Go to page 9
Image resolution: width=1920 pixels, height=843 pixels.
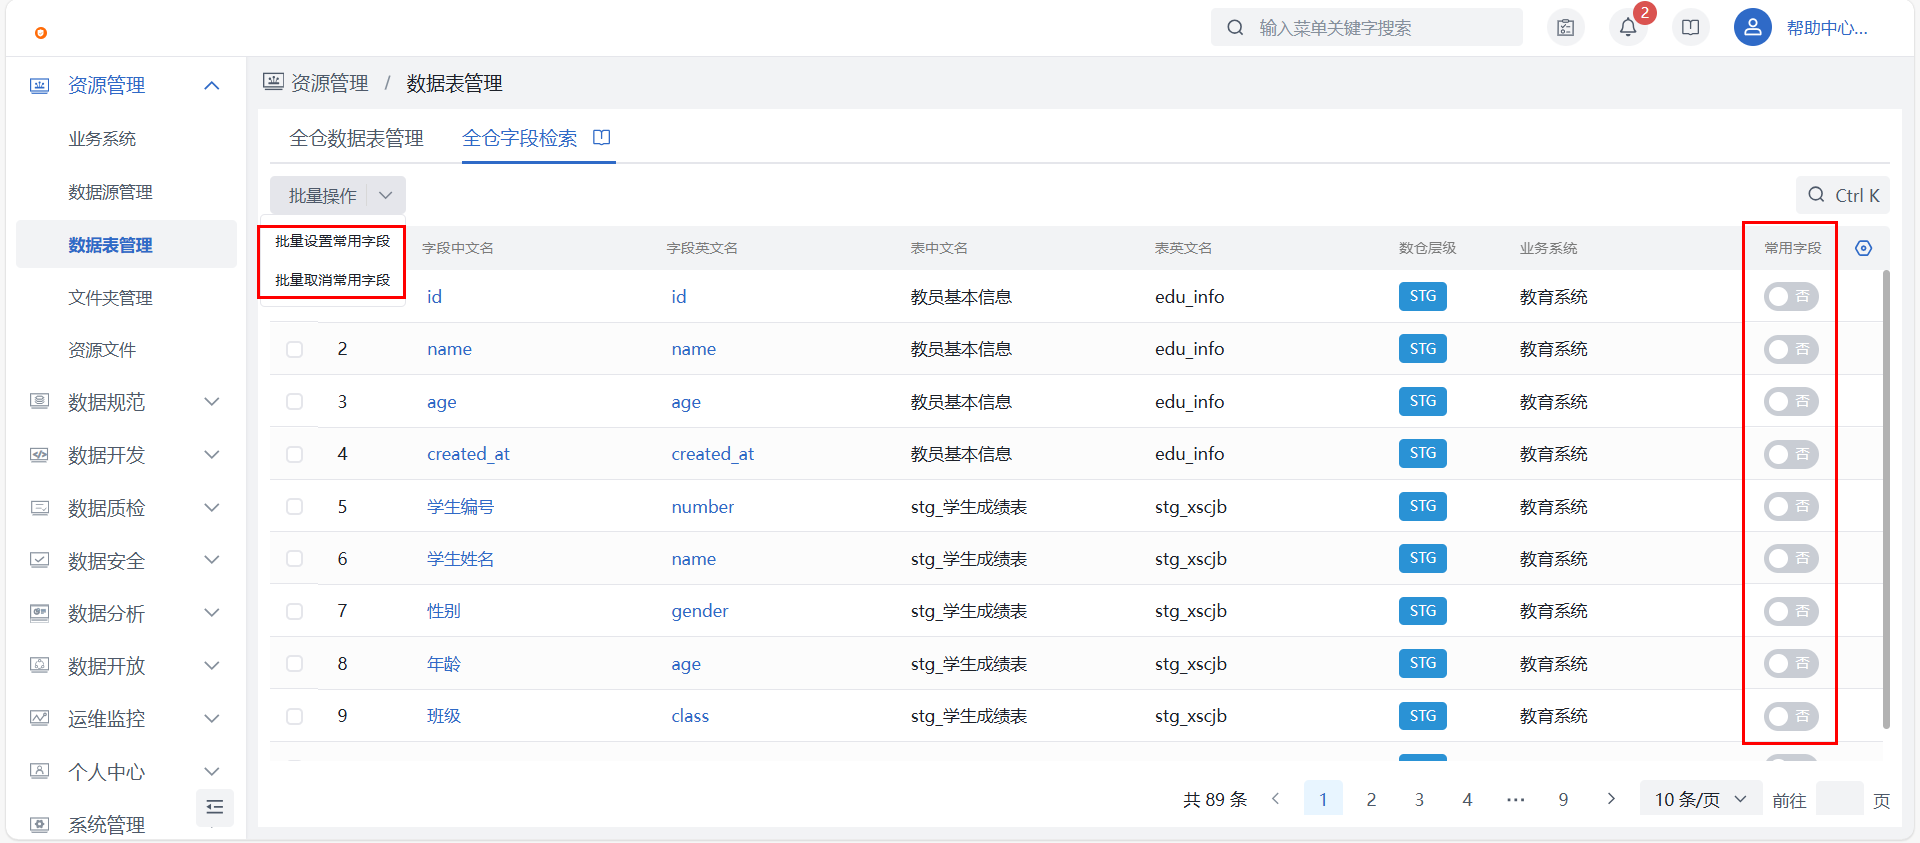click(1563, 799)
